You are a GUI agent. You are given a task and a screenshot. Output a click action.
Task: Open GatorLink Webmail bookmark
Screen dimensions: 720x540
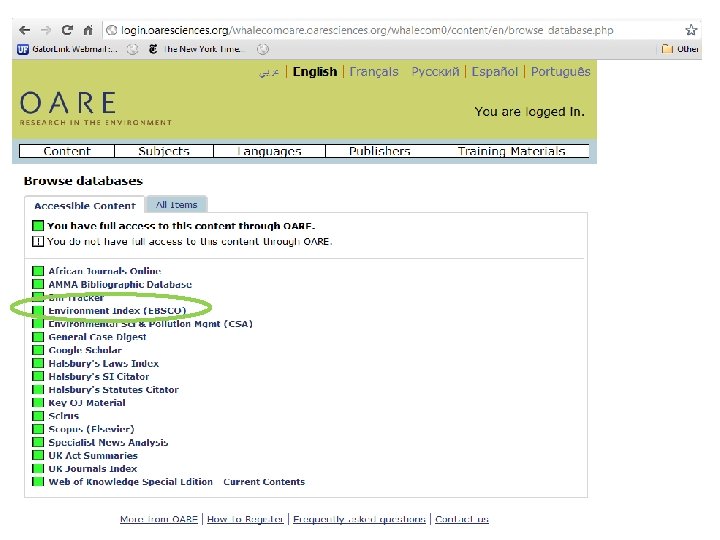67,49
